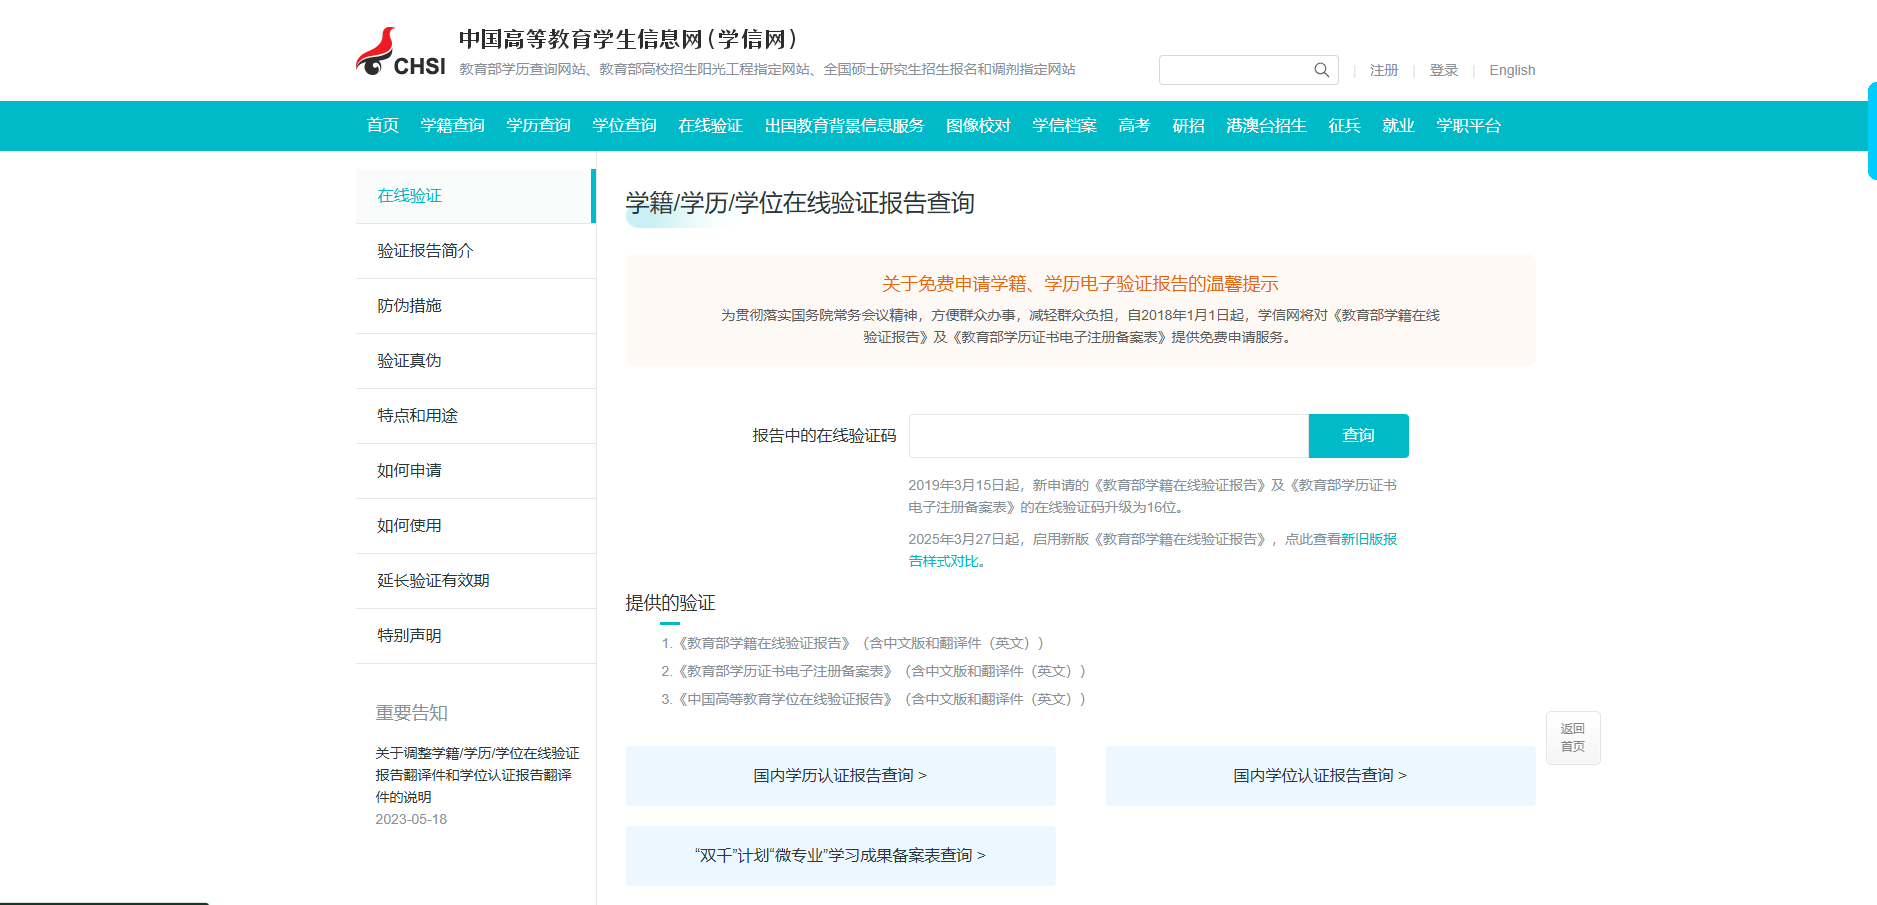Image resolution: width=1877 pixels, height=905 pixels.
Task: Click the 返回首页 floating button
Action: point(1572,738)
